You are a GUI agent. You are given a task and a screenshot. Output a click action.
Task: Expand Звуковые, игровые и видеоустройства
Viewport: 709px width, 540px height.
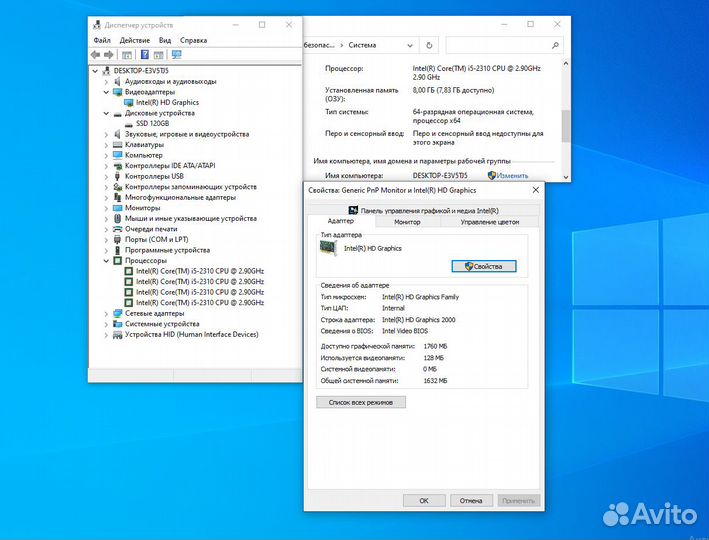click(106, 134)
